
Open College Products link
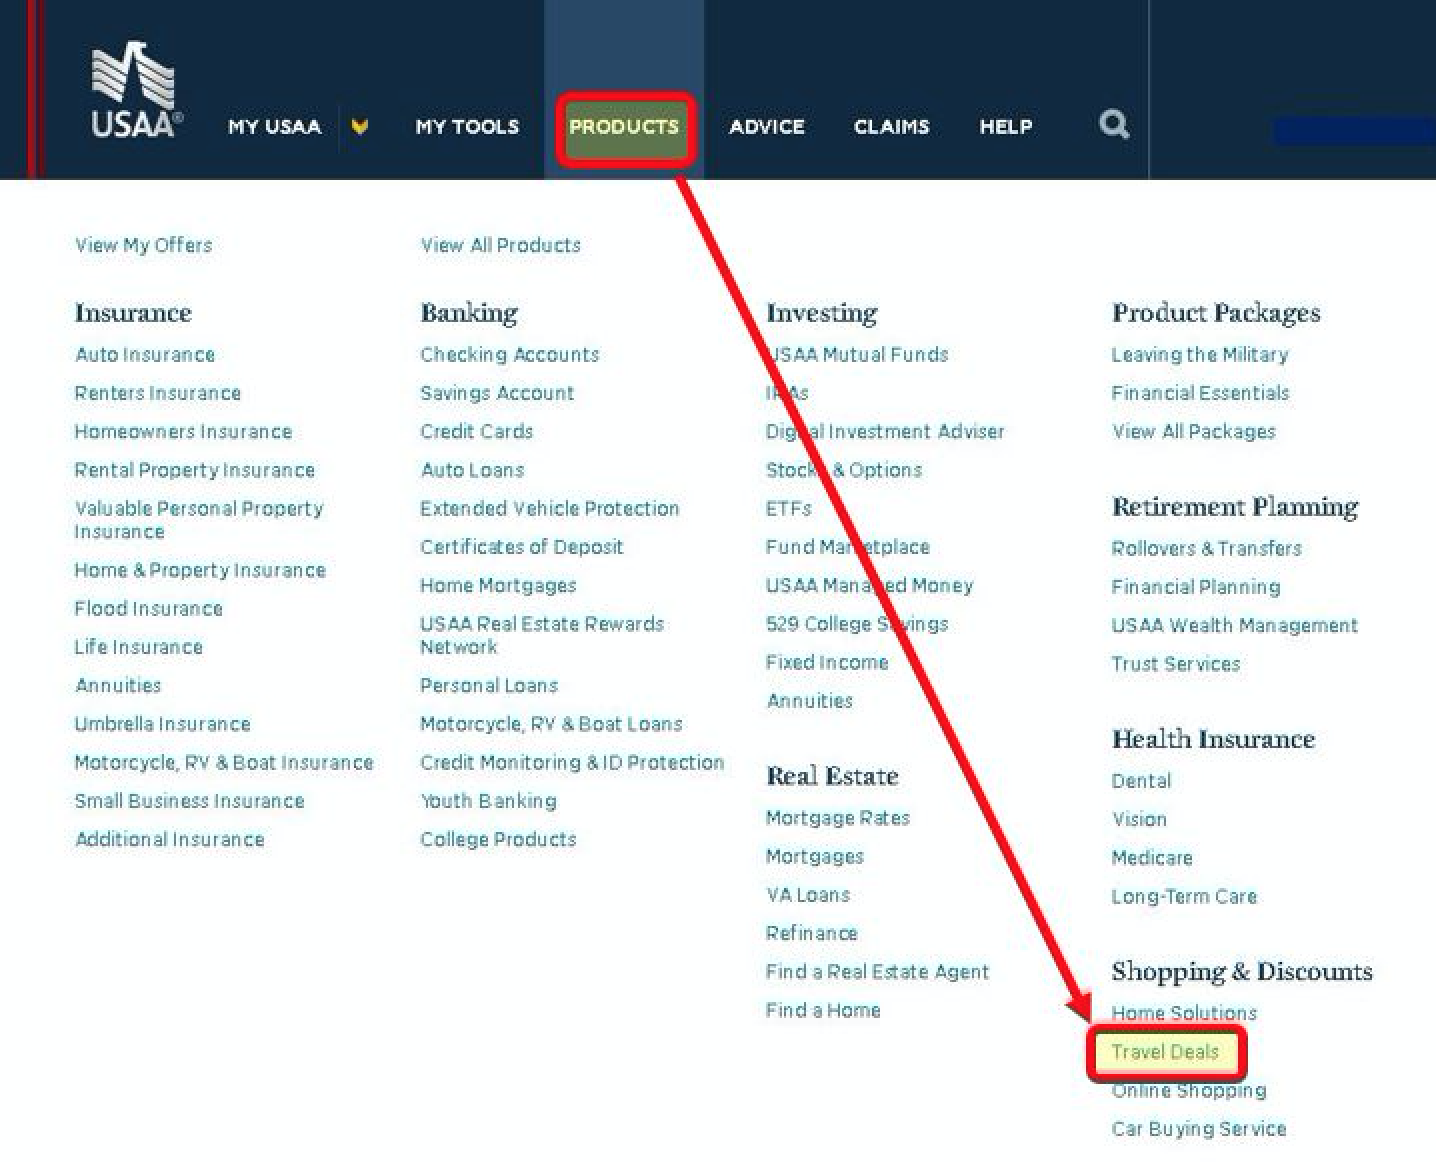(499, 839)
